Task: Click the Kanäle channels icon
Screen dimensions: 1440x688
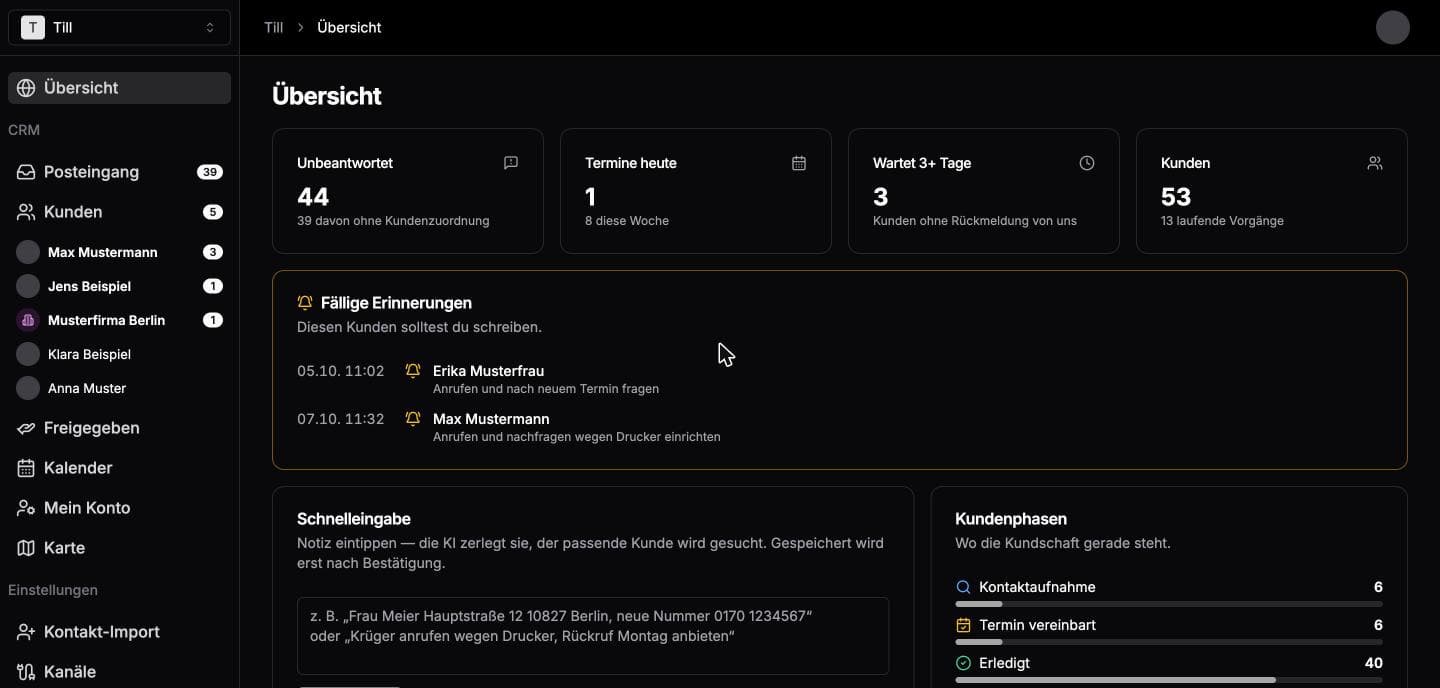Action: 26,672
